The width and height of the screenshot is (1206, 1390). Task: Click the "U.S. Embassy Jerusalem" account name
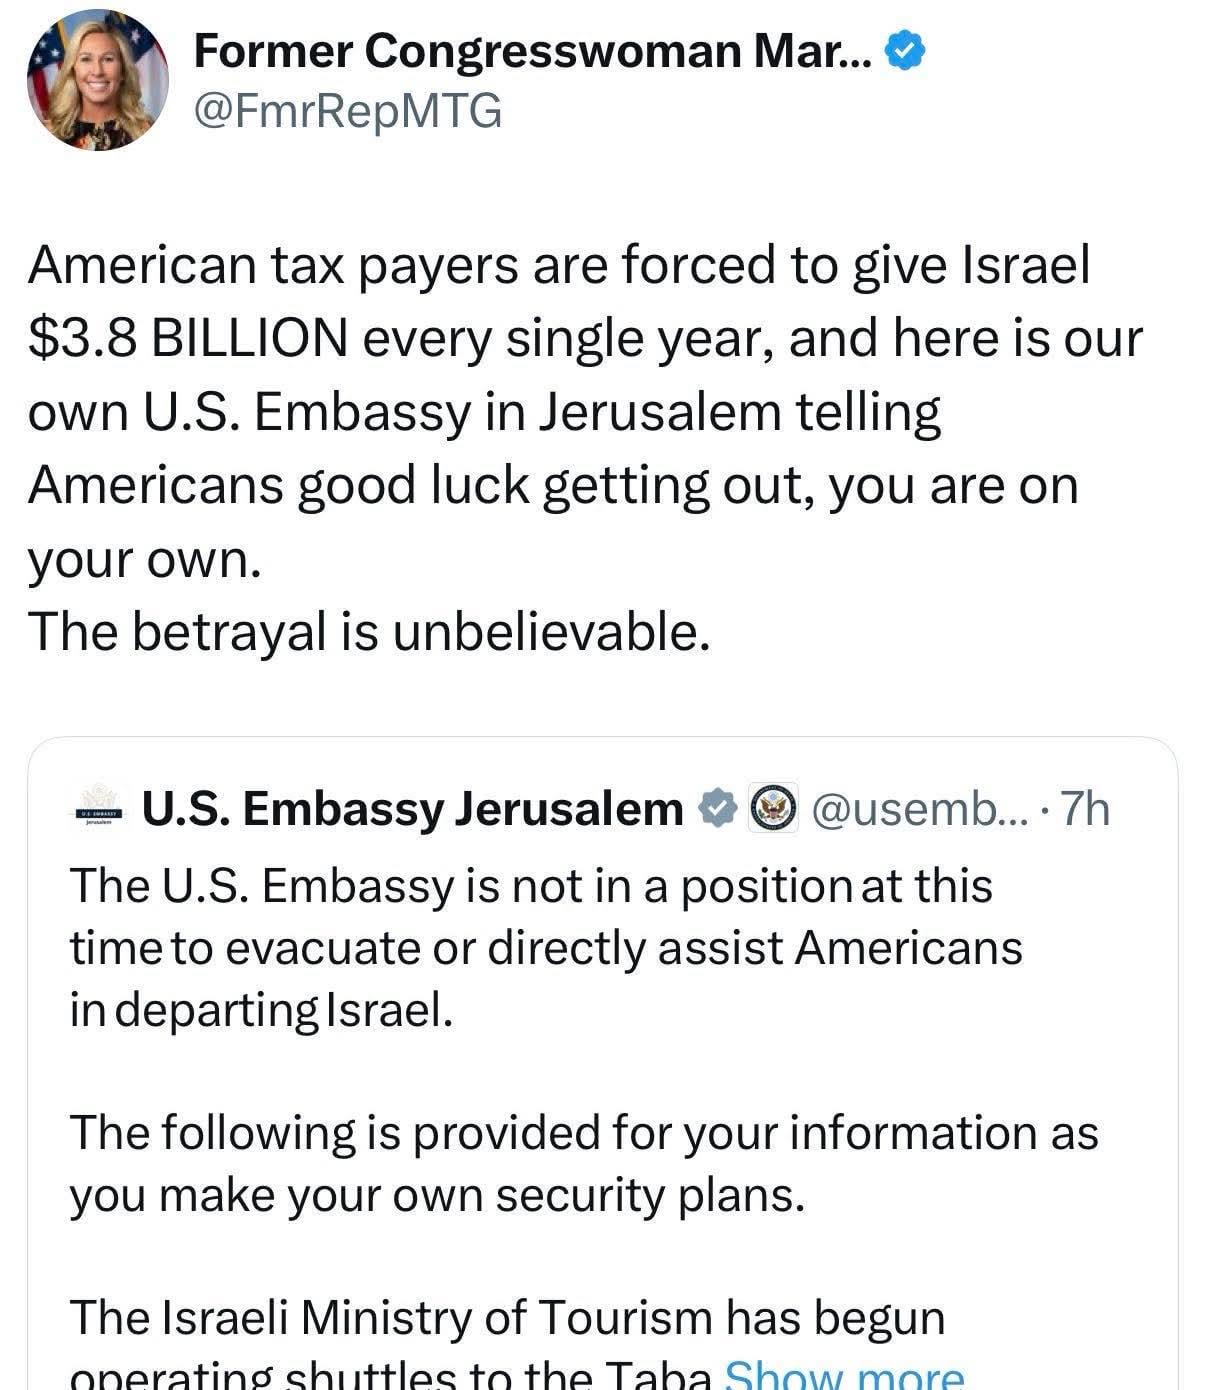pyautogui.click(x=412, y=808)
